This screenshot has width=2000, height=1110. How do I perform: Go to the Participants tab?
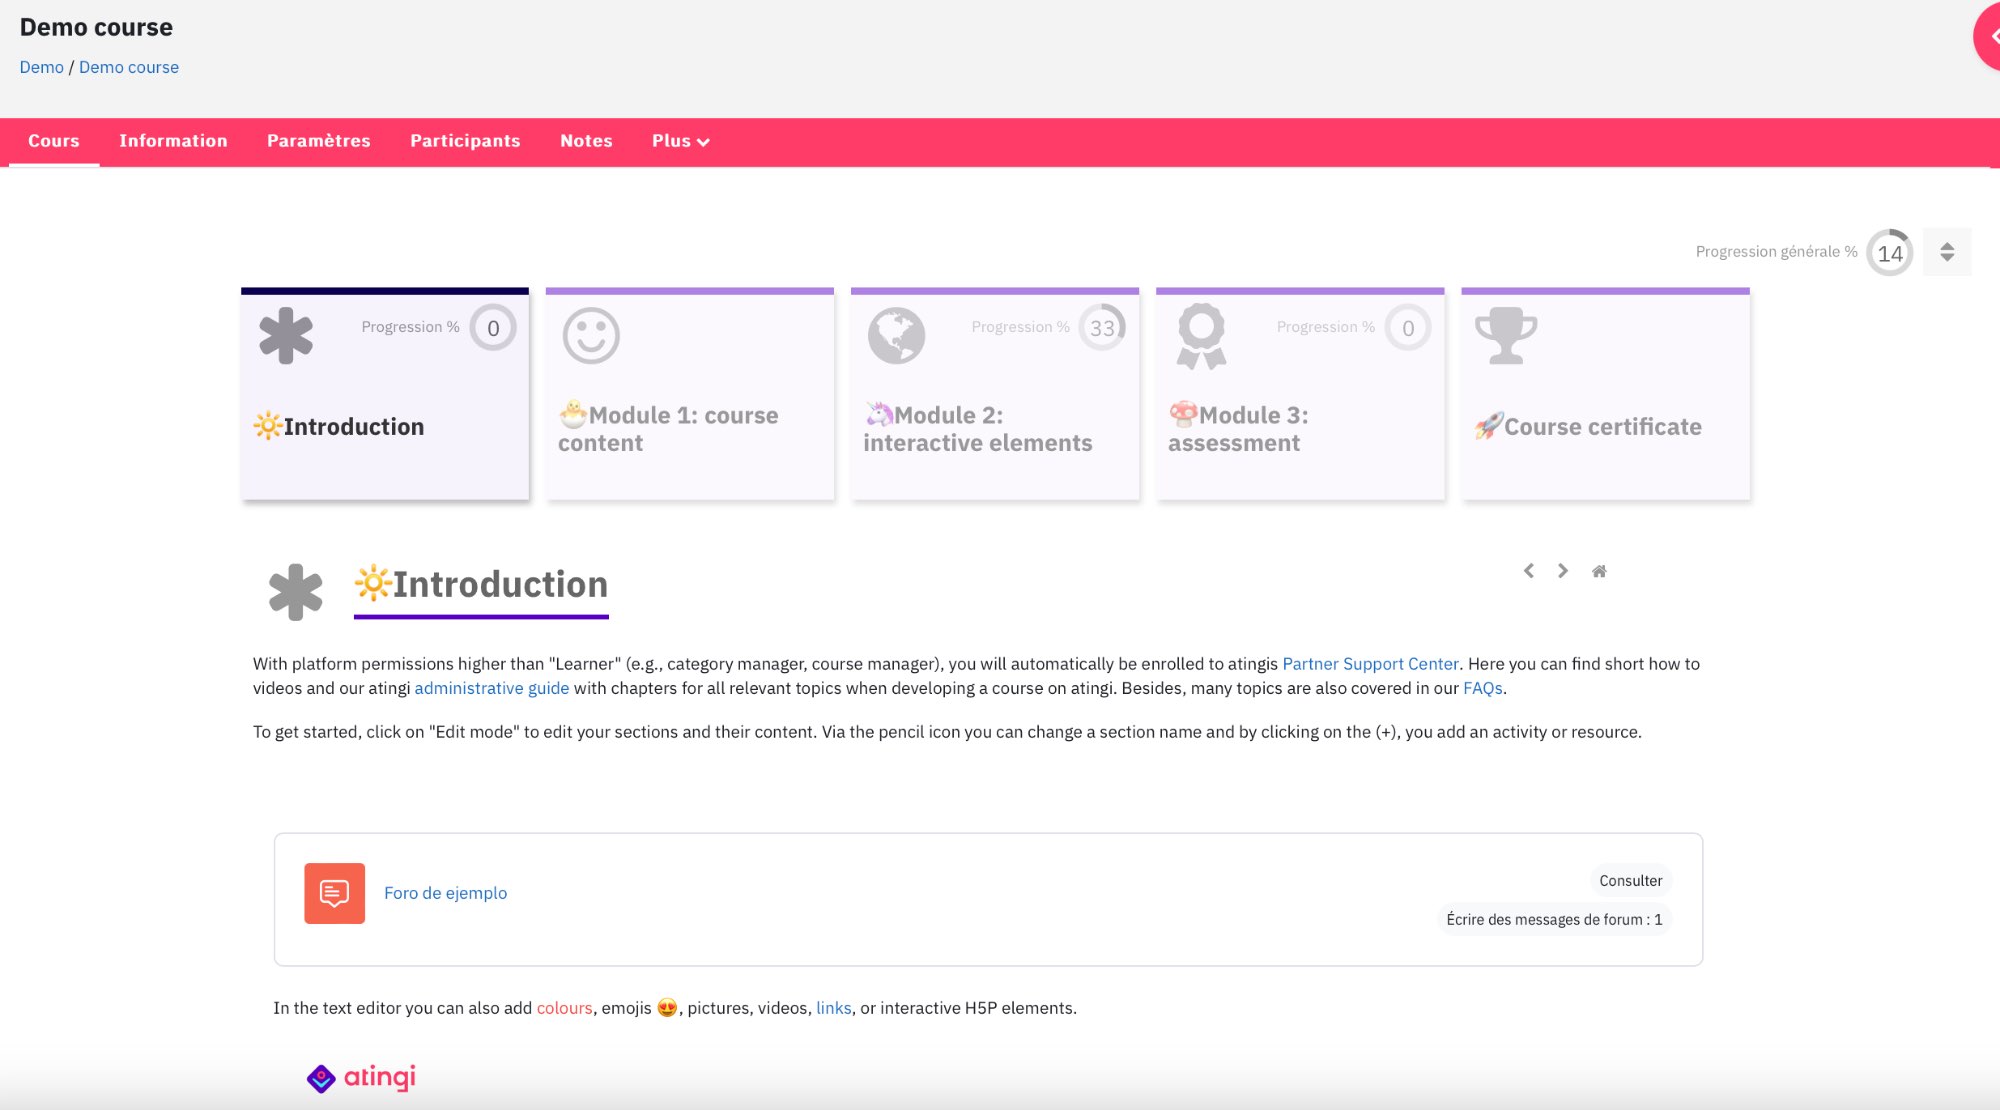(x=465, y=141)
